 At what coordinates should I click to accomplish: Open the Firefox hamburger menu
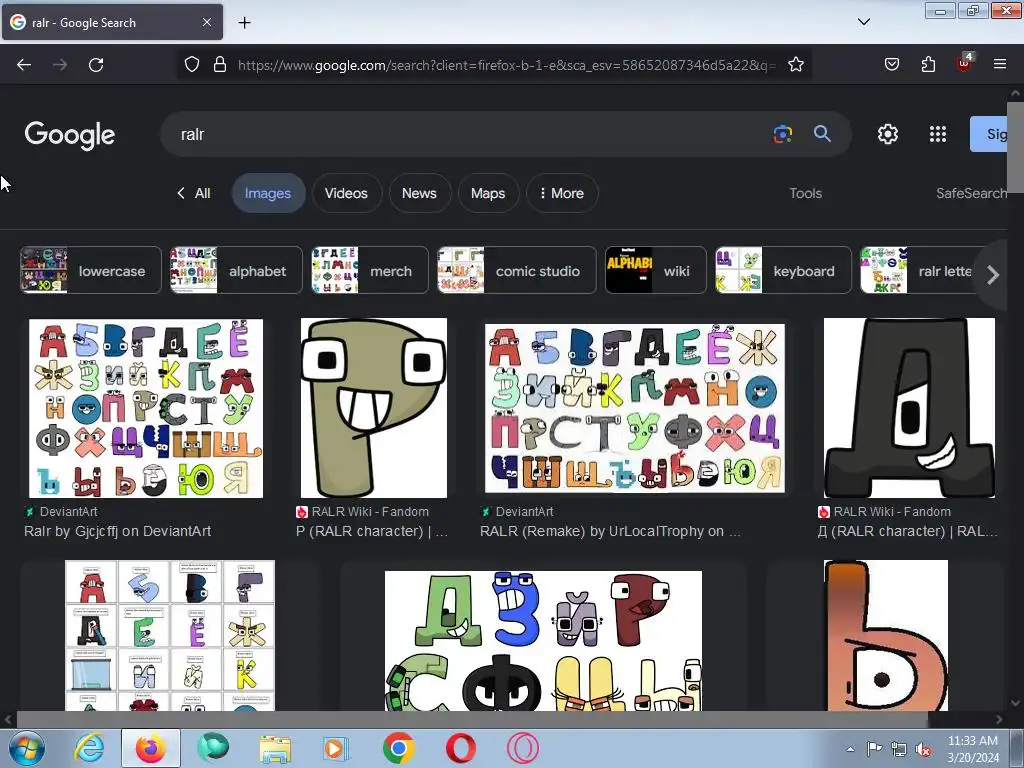(1000, 65)
